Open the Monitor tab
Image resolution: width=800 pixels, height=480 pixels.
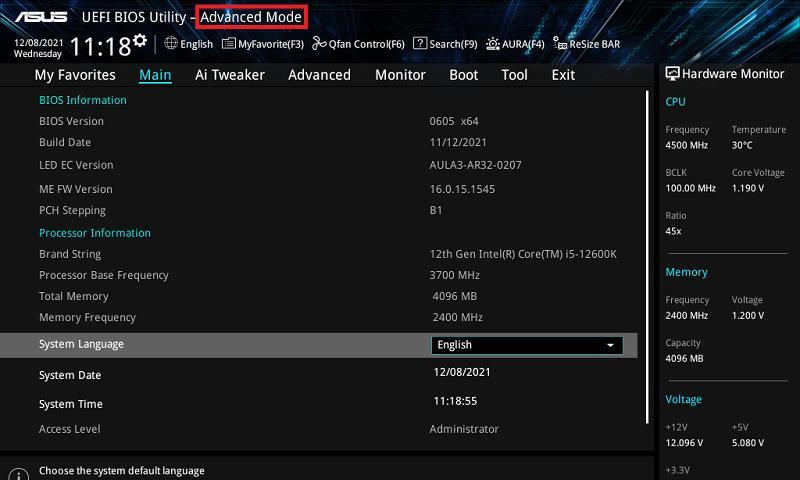pyautogui.click(x=400, y=75)
